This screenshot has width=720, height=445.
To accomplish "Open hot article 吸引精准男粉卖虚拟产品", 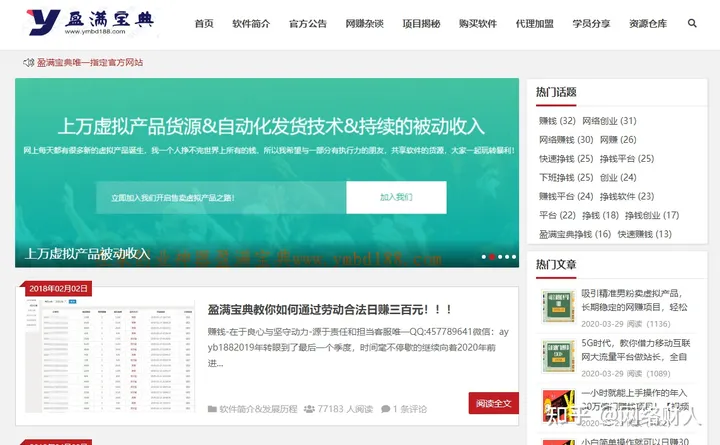I will [x=634, y=300].
